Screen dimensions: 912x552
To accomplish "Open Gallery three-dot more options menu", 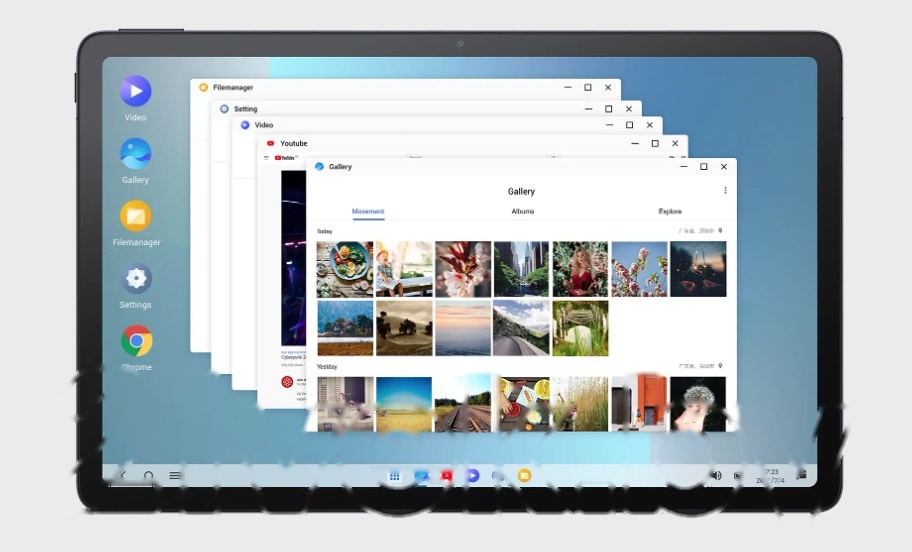I will point(725,191).
